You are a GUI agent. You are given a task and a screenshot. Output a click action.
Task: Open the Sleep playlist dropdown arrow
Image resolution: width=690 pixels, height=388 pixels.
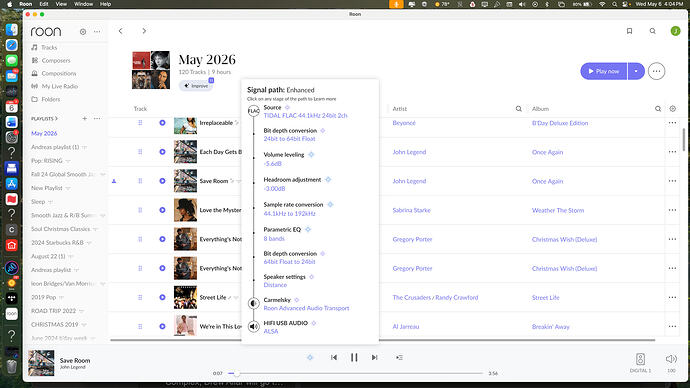50,202
